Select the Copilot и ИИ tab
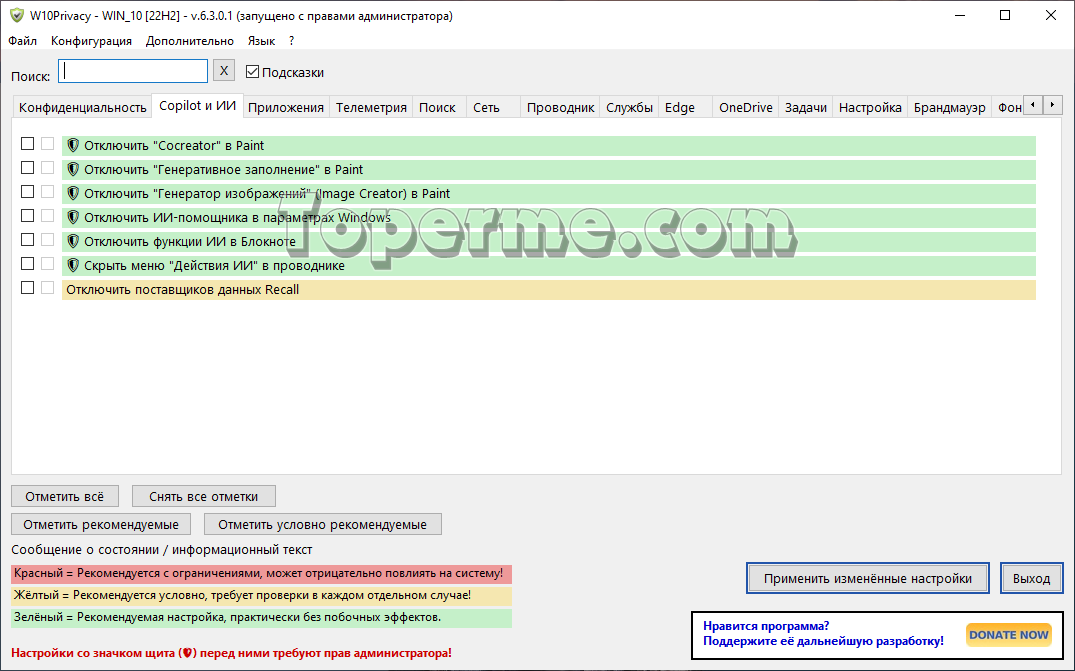Screen dimensions: 1075x671 197,106
